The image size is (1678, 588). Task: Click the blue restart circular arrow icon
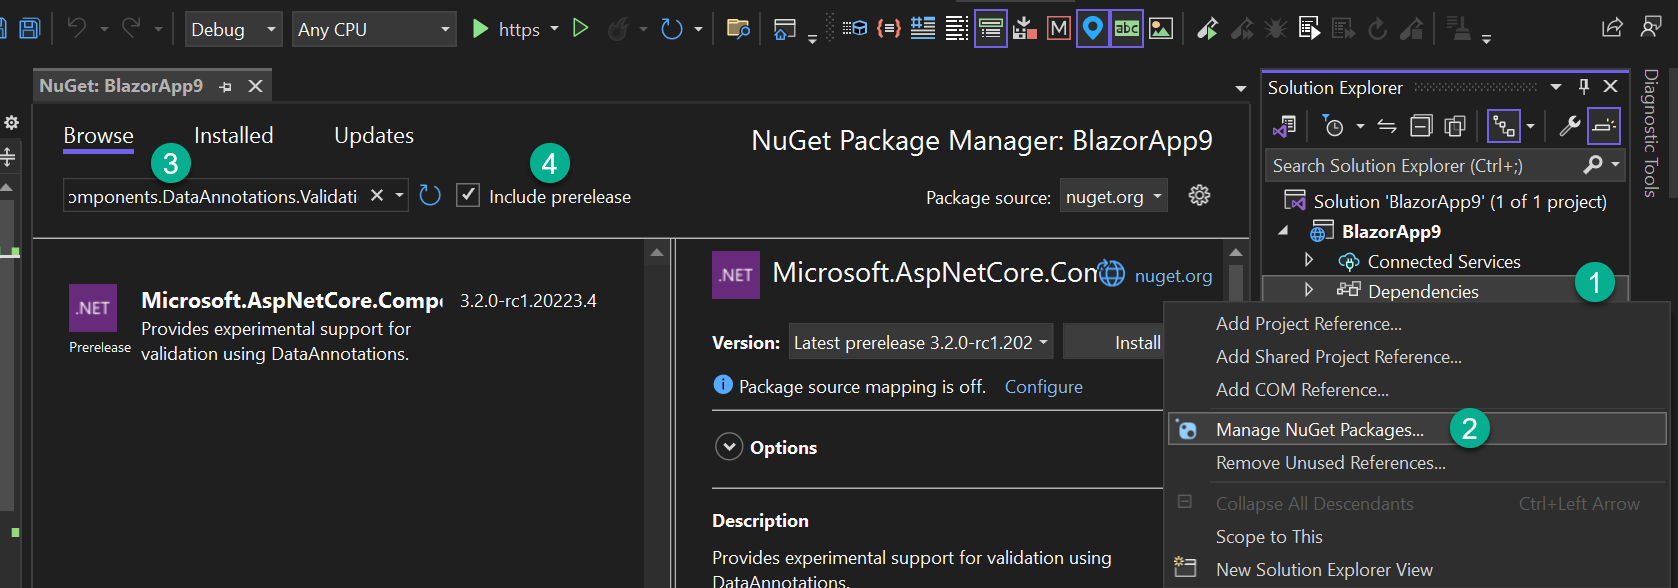672,29
